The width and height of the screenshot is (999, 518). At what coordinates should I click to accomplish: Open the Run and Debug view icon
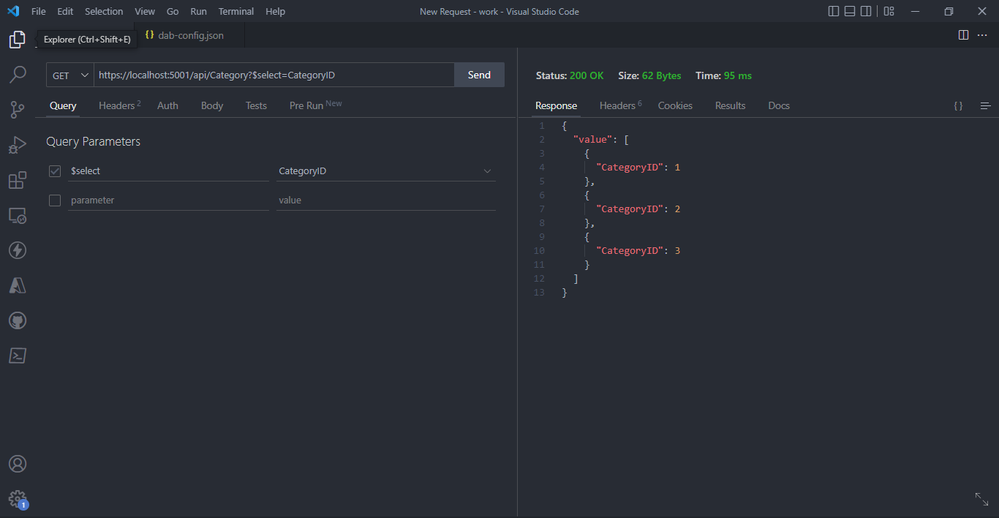pos(17,145)
